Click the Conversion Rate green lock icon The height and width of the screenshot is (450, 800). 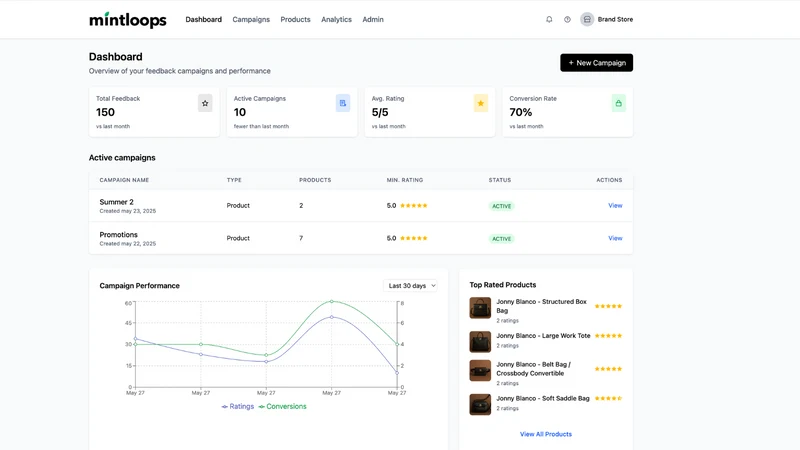pos(618,103)
